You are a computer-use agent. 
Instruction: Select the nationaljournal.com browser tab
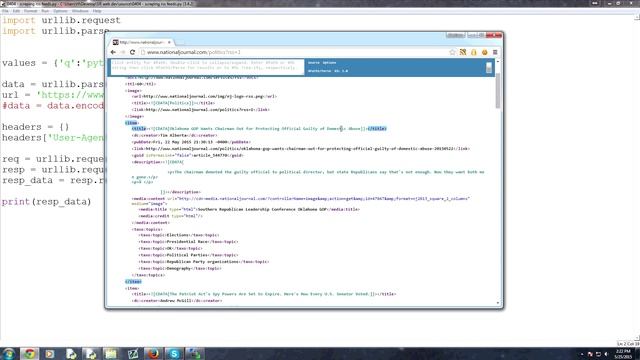point(141,42)
